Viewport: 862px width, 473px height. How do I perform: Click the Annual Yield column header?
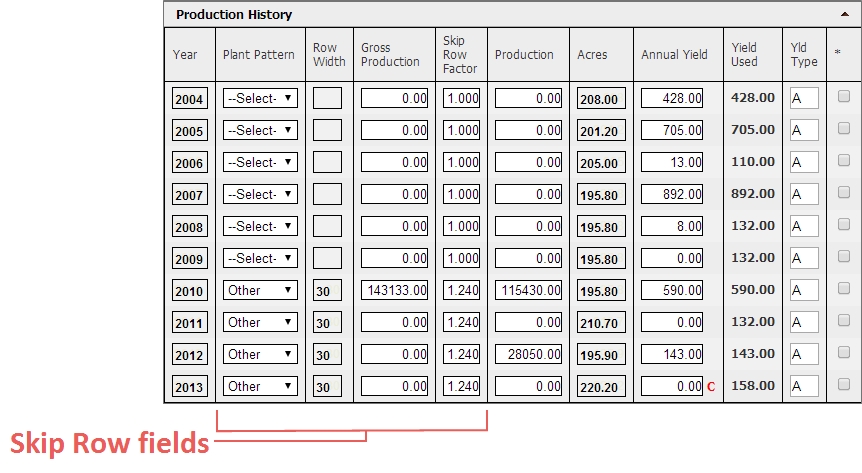674,54
